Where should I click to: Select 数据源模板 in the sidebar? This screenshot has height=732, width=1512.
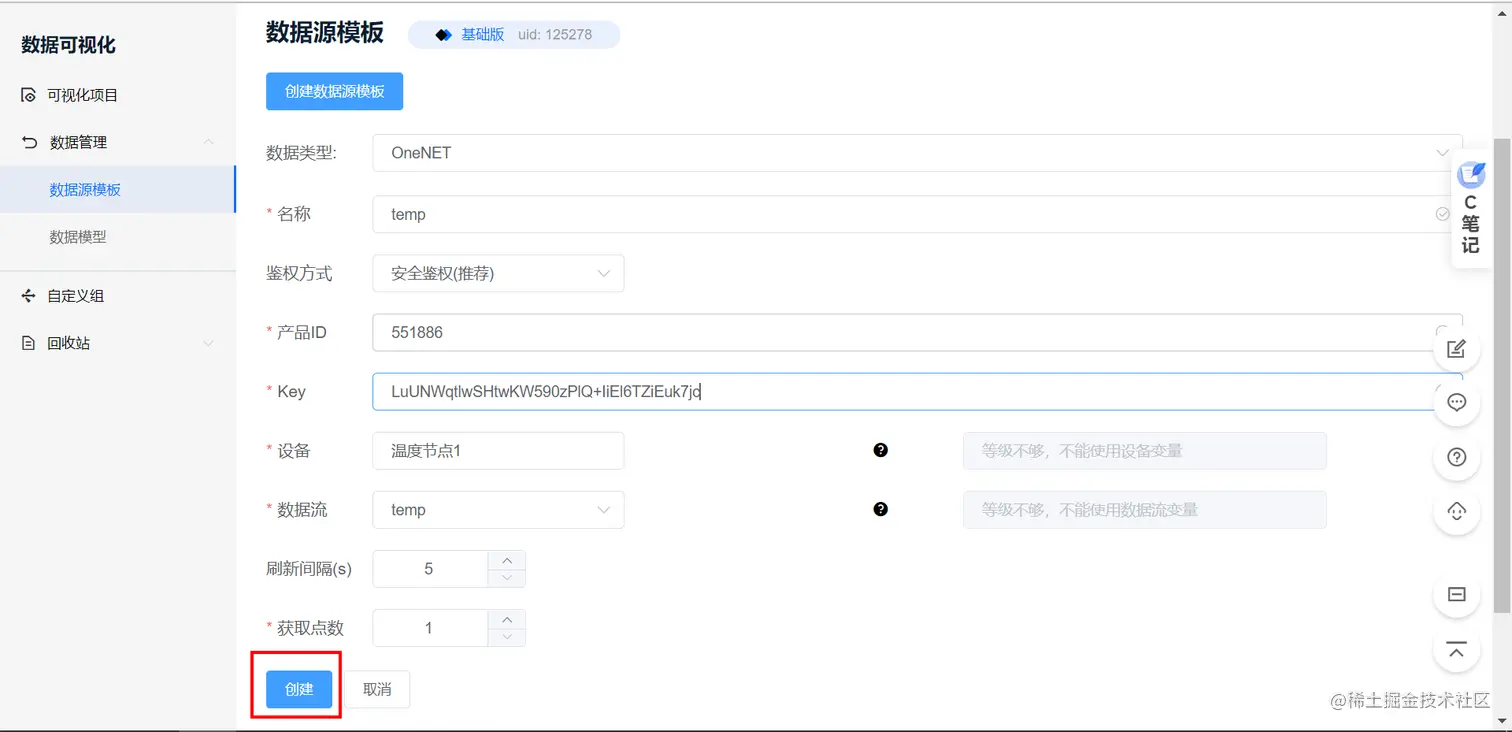[117, 189]
